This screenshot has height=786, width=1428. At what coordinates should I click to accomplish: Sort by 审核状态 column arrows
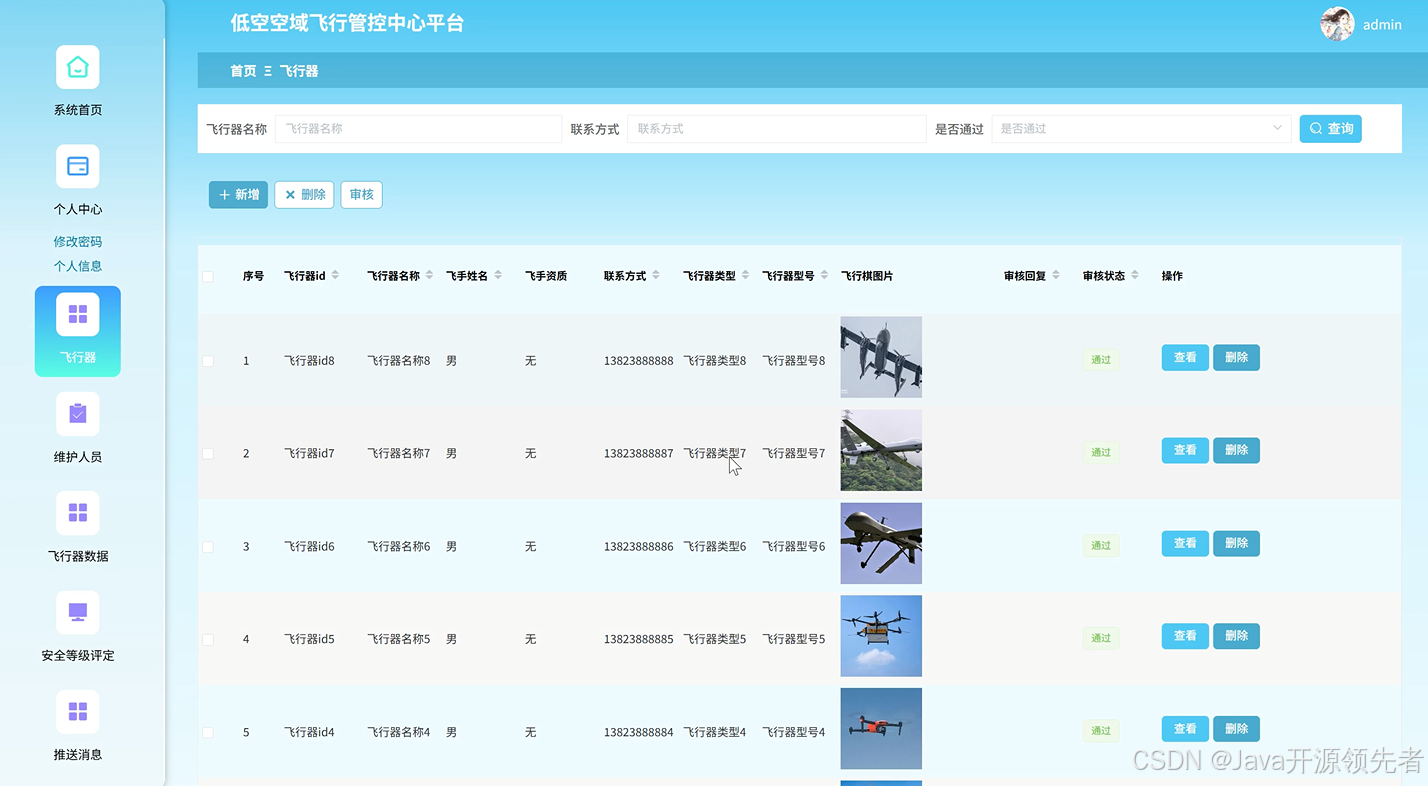(1135, 275)
